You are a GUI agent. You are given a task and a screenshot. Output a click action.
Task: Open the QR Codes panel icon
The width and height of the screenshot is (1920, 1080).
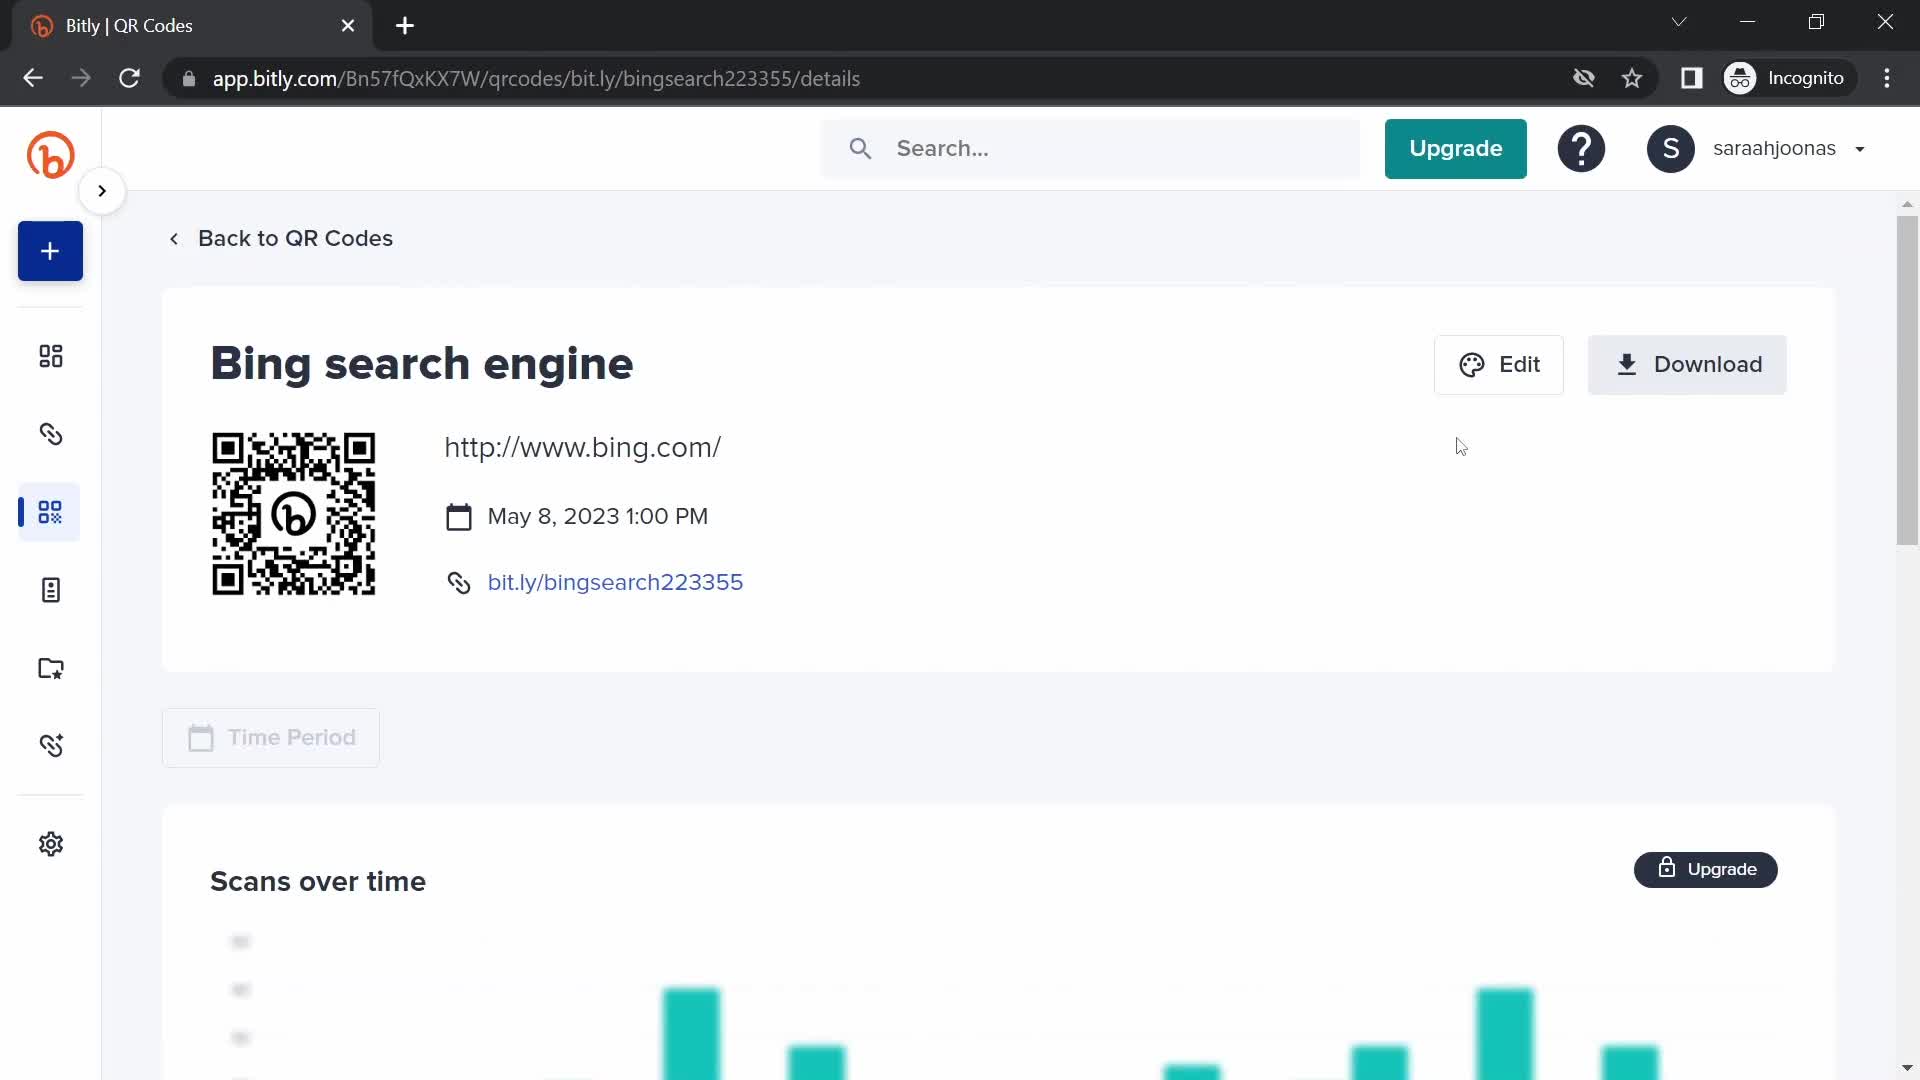coord(51,512)
